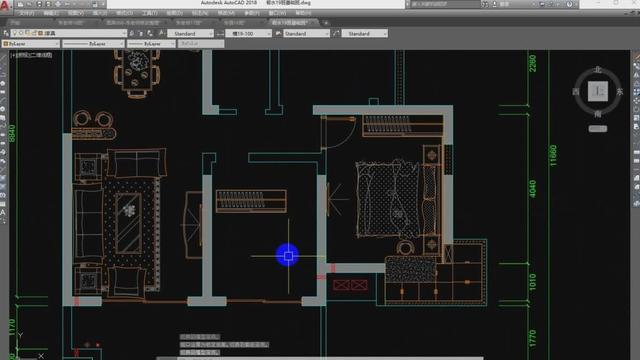The image size is (640, 360).
Task: Open the linetype ByLayer dropdown
Action: [x=93, y=44]
